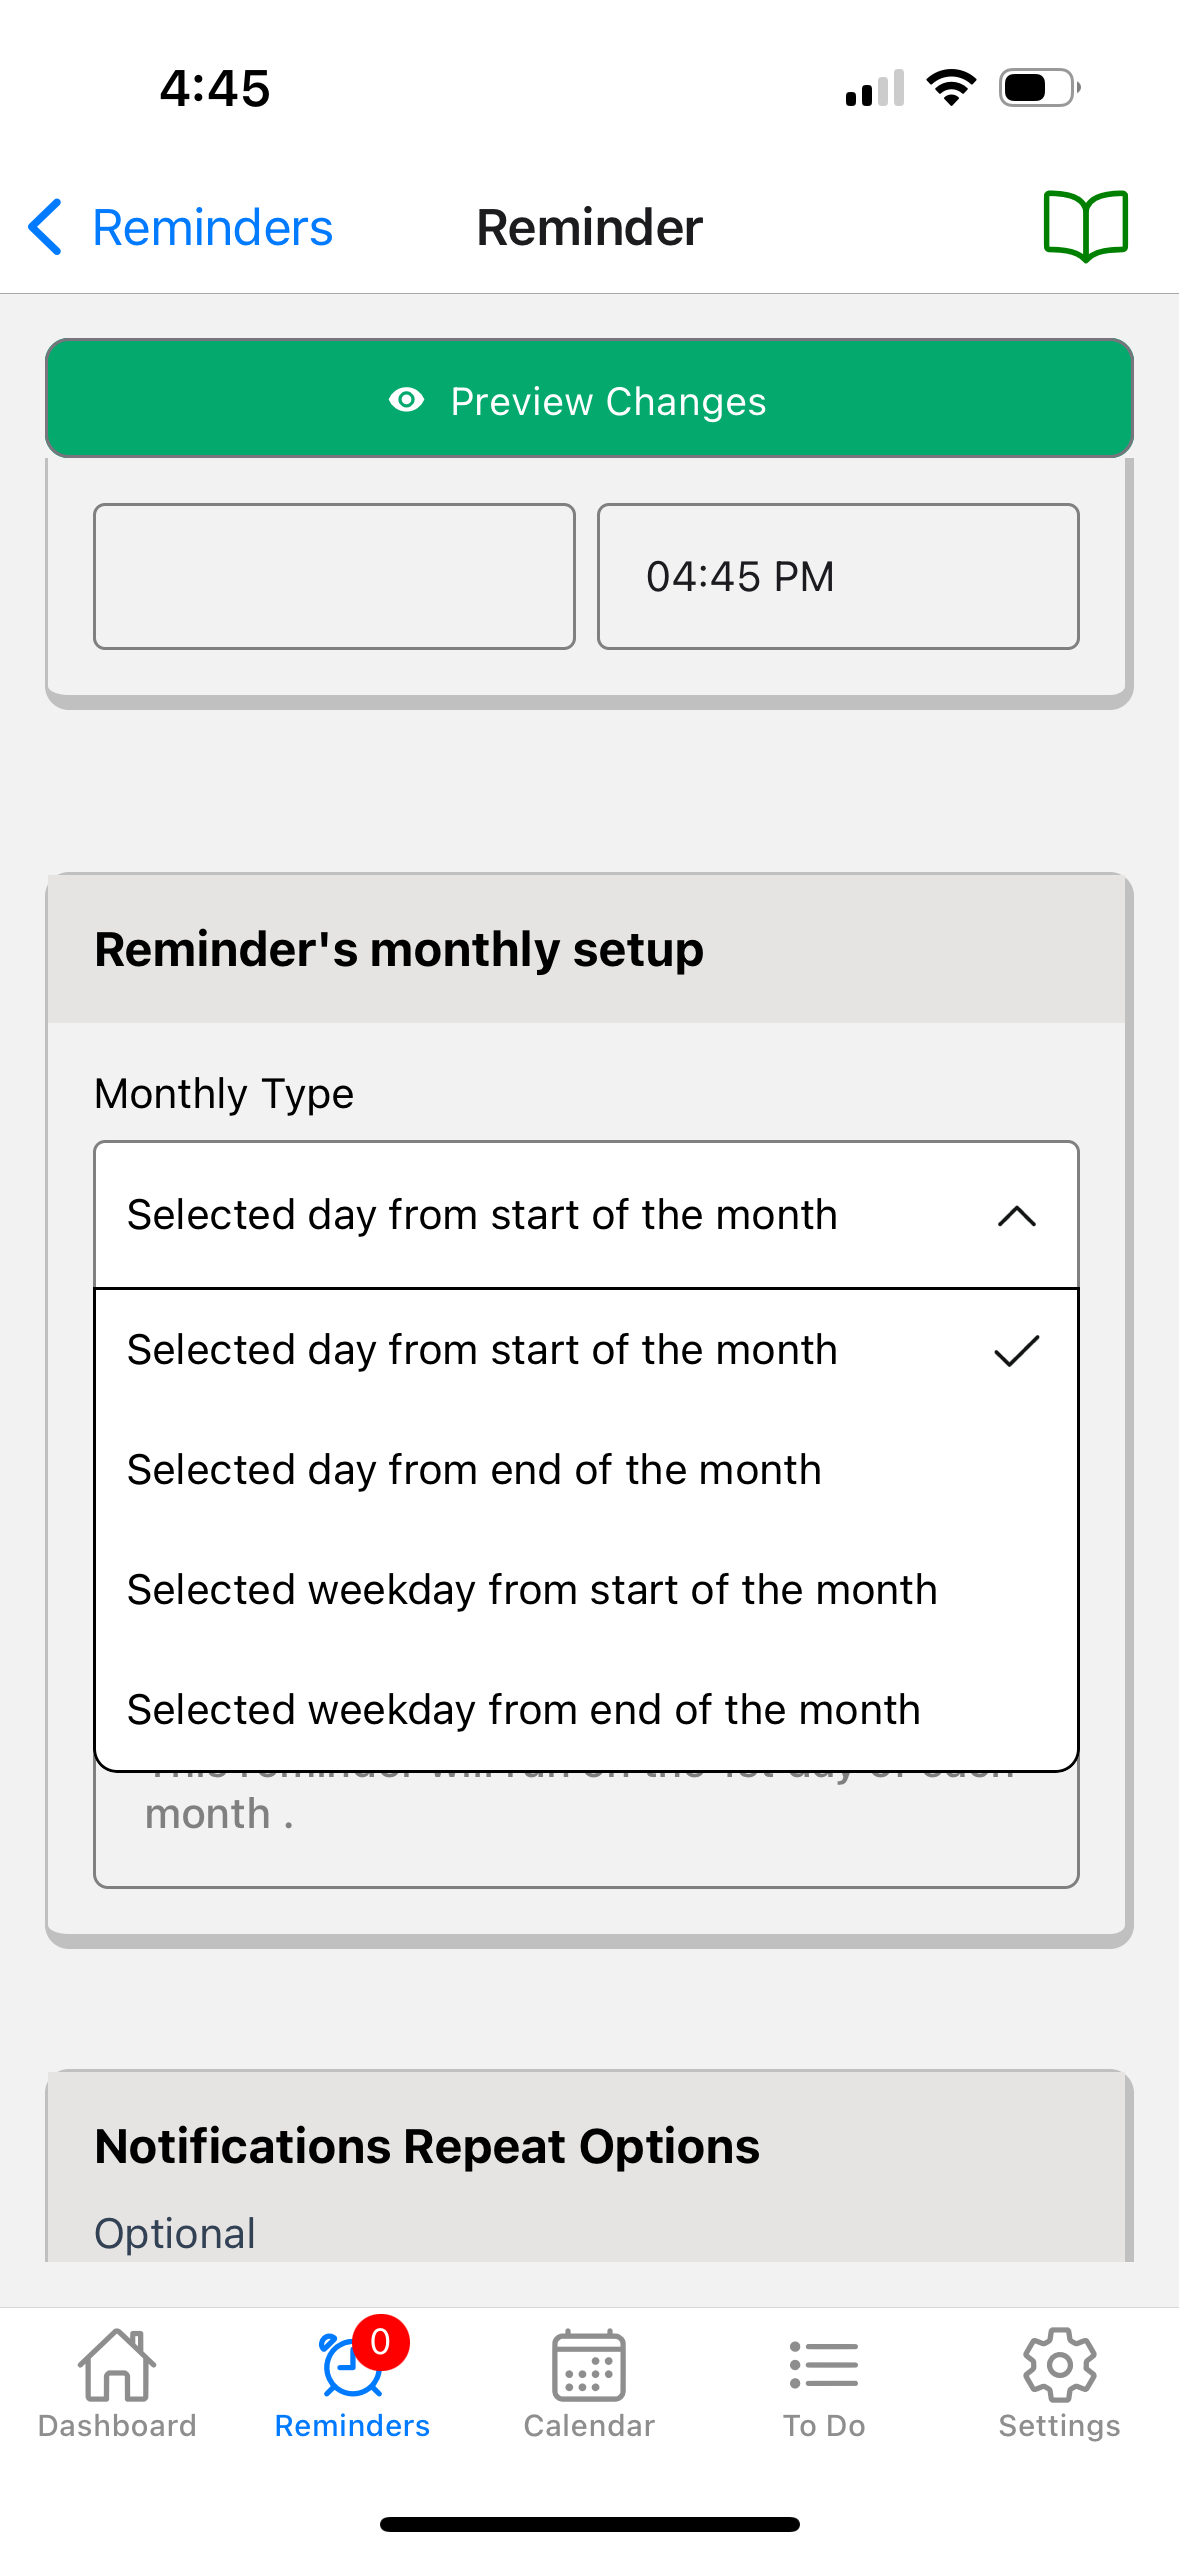The height and width of the screenshot is (2556, 1179).
Task: Tap the Reminders alarm clock icon
Action: click(348, 2368)
